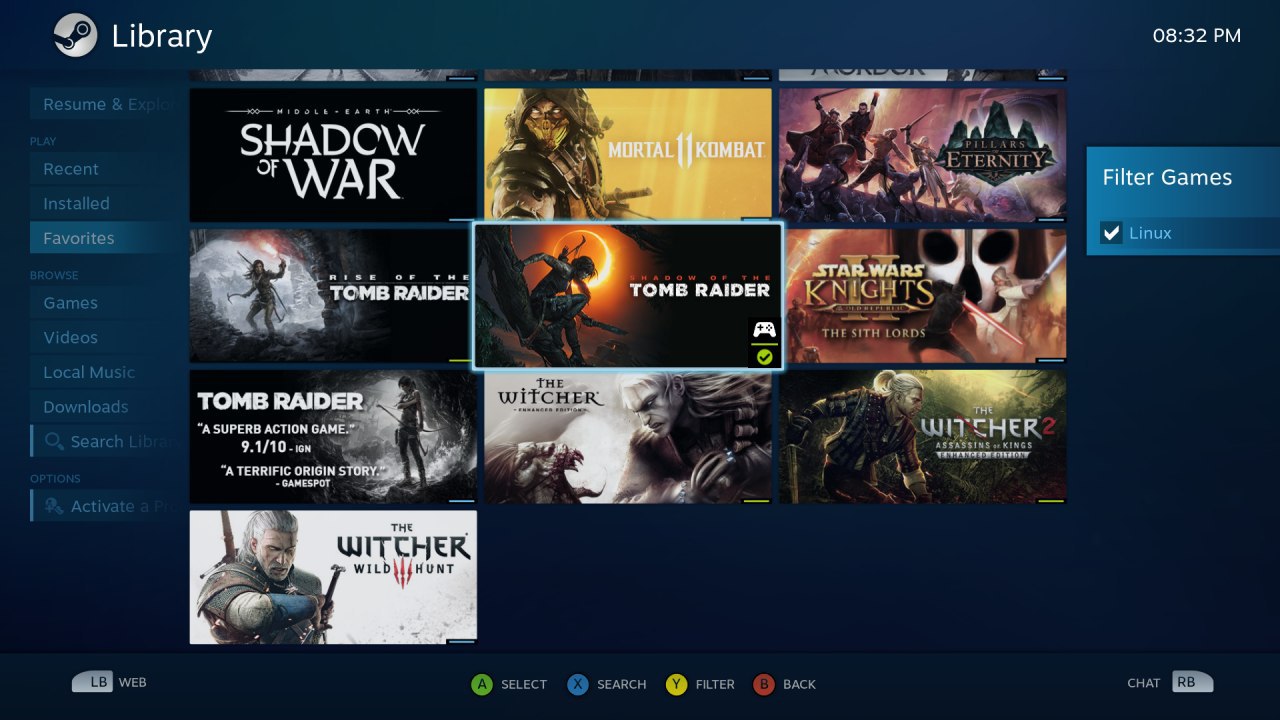Click the Steam logo icon
Viewport: 1280px width, 720px height.
[75, 36]
